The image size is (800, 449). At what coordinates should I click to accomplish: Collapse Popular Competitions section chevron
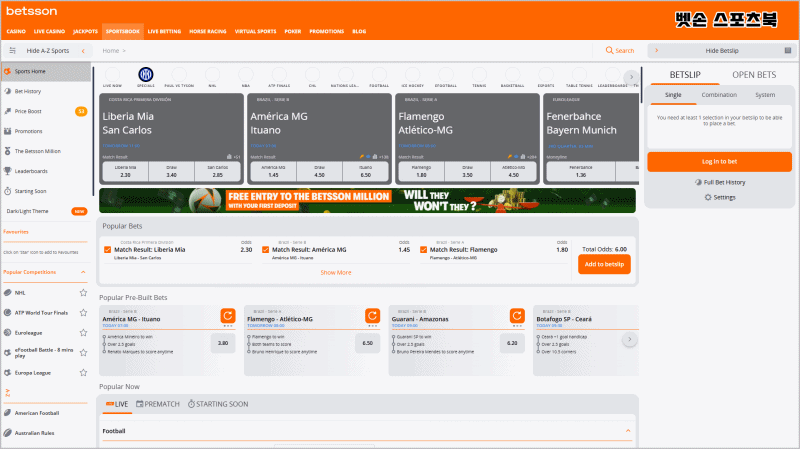point(83,272)
